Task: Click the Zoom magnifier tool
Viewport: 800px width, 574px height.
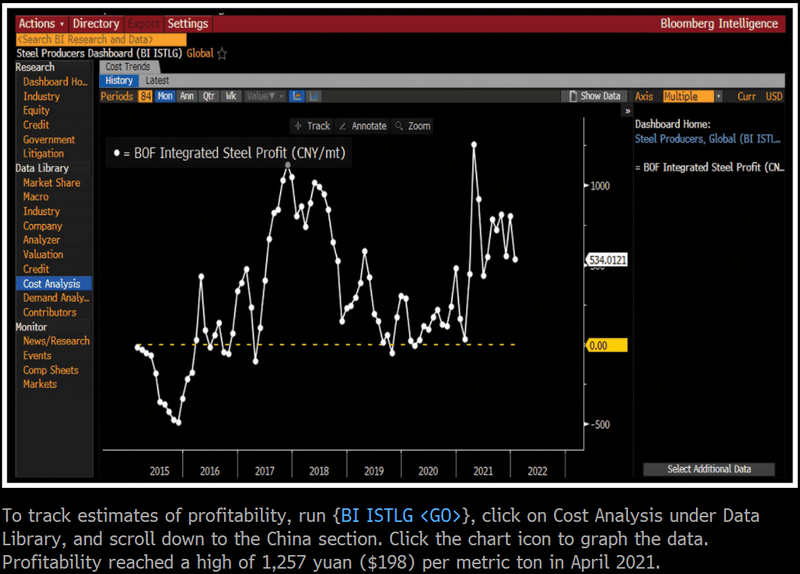Action: pos(412,126)
